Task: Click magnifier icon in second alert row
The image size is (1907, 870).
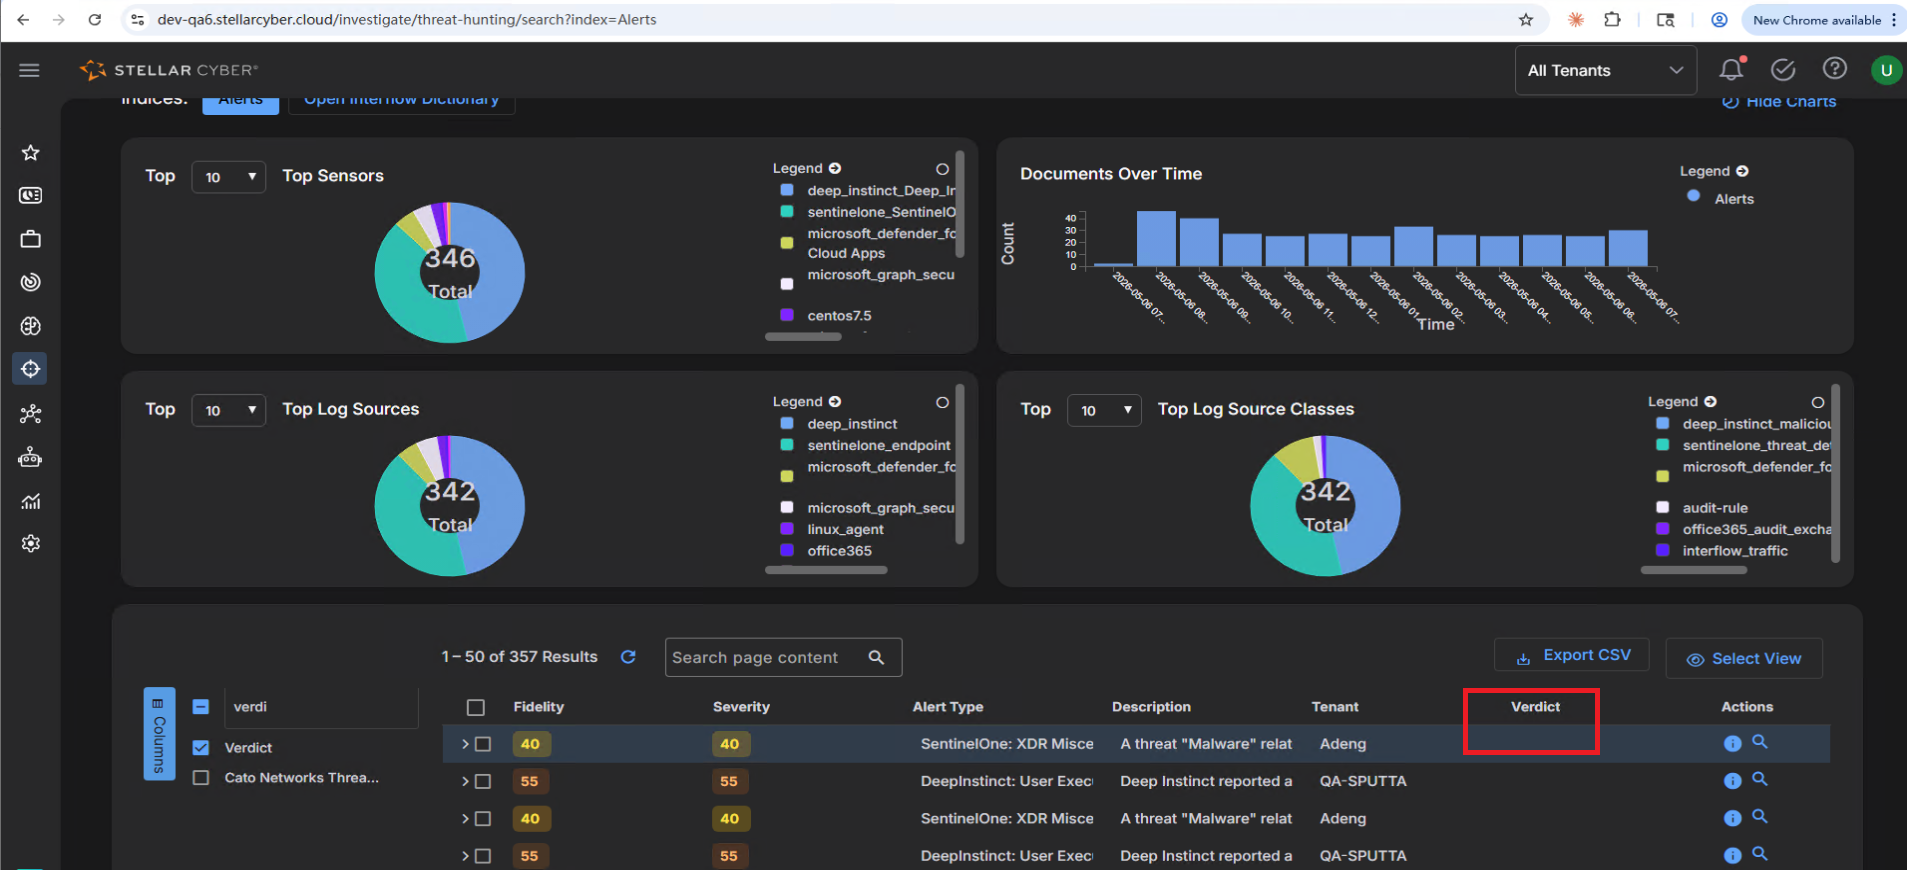Action: click(1760, 779)
